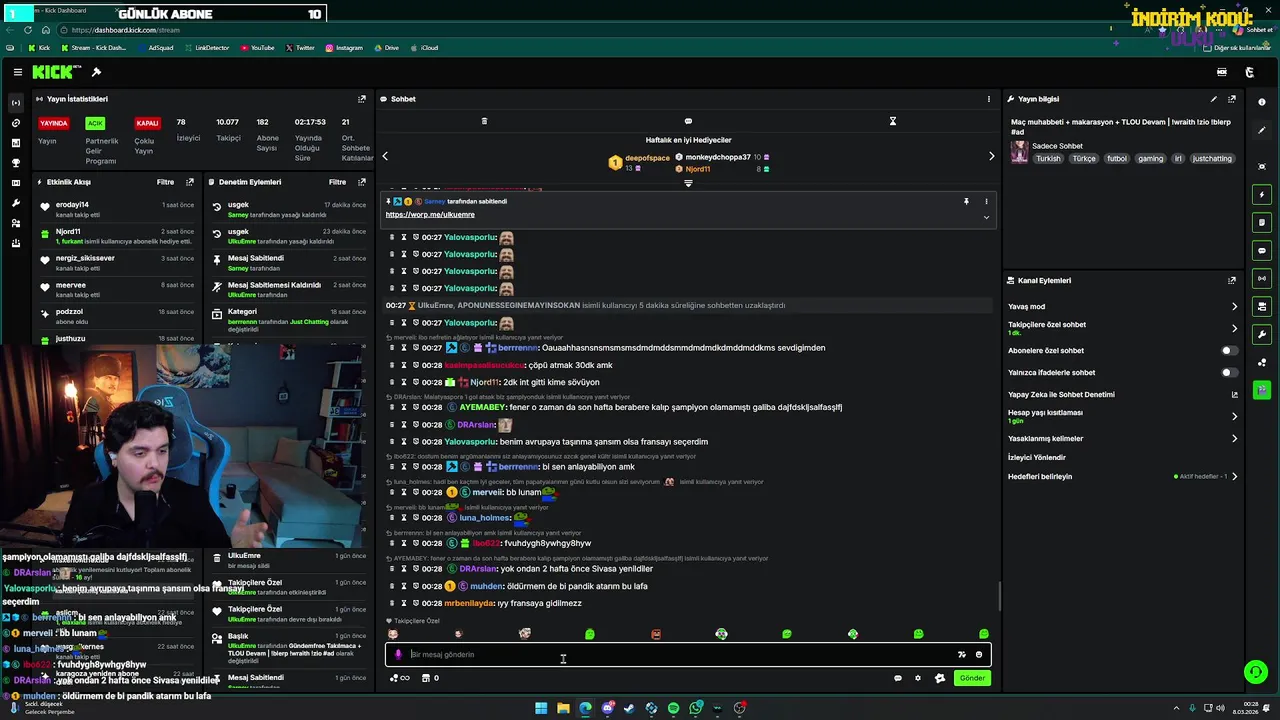Click the purple microphone icon in message box
1280x720 pixels.
pos(398,655)
